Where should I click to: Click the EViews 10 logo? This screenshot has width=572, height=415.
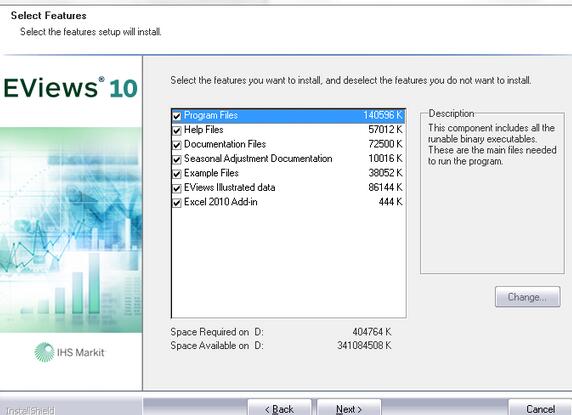(x=70, y=88)
